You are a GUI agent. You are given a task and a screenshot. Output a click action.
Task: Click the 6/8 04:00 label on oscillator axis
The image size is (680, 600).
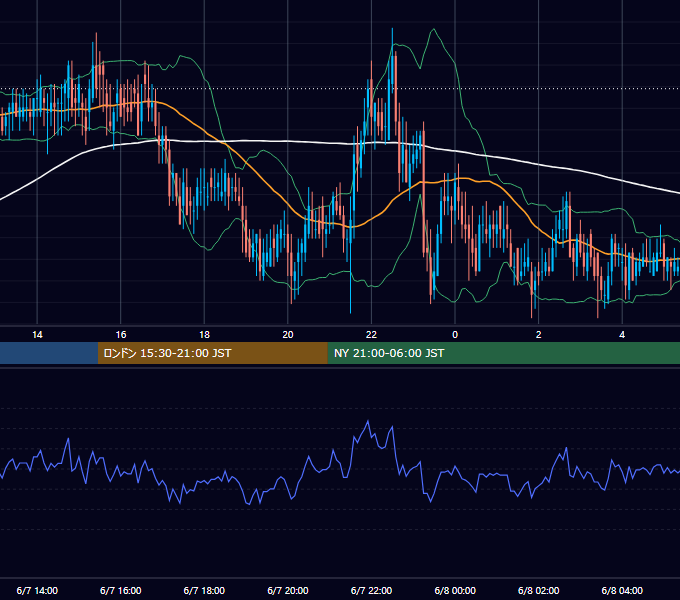click(x=622, y=590)
